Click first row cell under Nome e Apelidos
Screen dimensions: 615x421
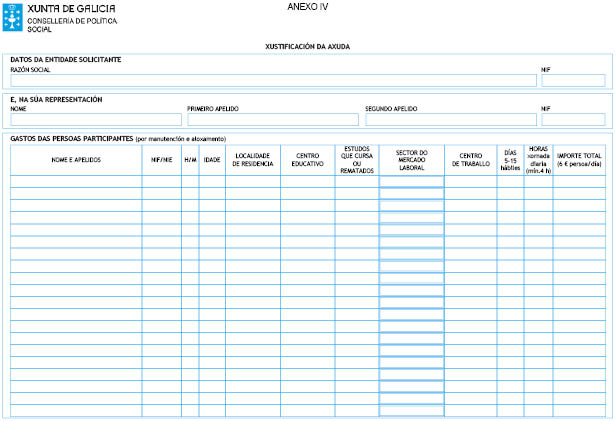coord(75,182)
